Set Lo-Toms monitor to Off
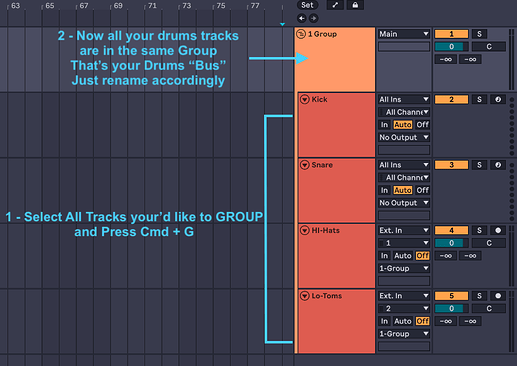This screenshot has width=517, height=366. (x=422, y=321)
